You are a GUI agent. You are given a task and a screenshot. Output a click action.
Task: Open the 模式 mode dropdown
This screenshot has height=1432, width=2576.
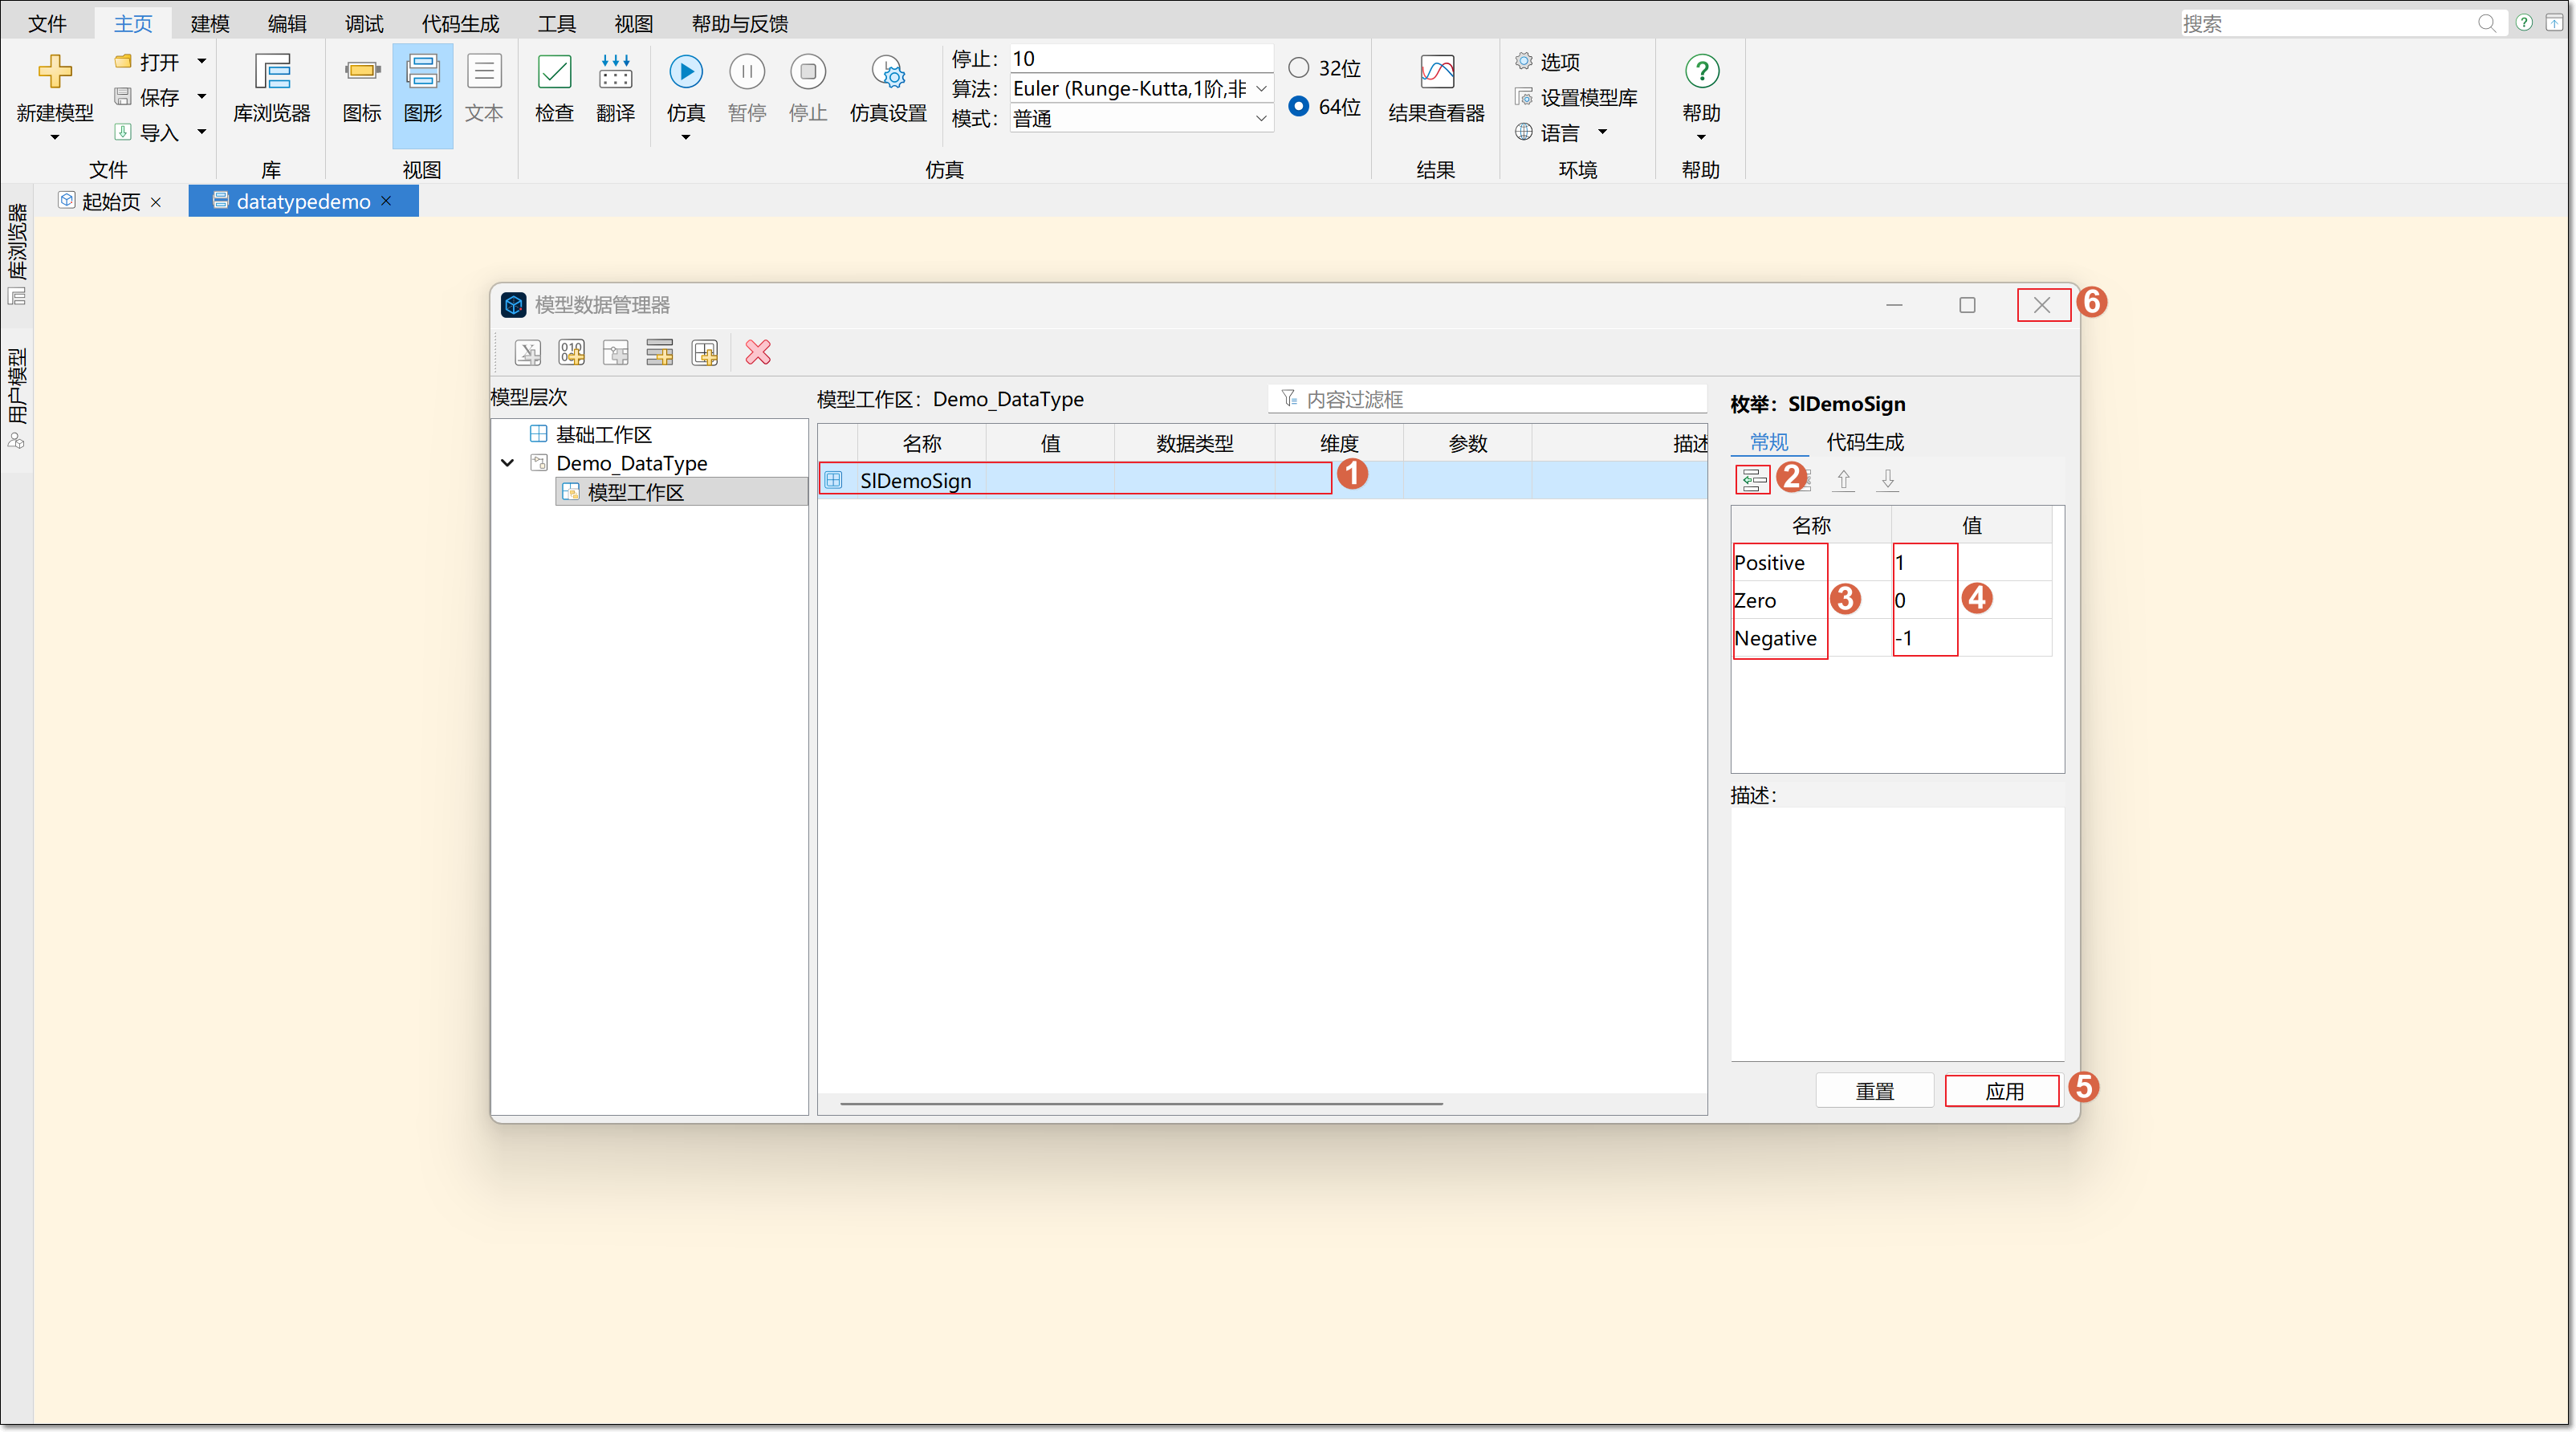pos(1141,118)
